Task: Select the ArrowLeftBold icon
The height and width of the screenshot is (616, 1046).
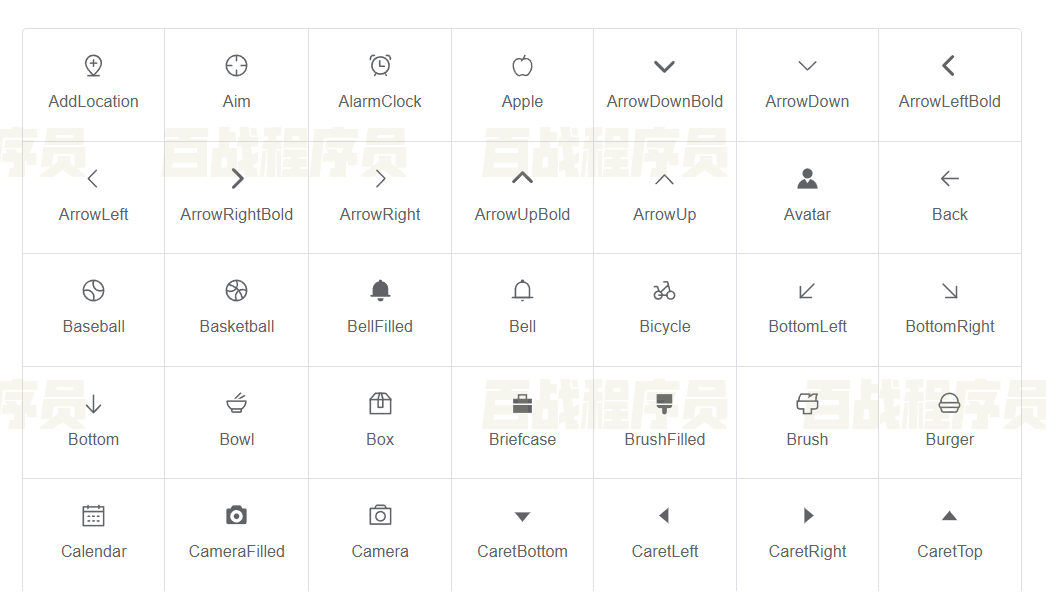Action: tap(949, 66)
